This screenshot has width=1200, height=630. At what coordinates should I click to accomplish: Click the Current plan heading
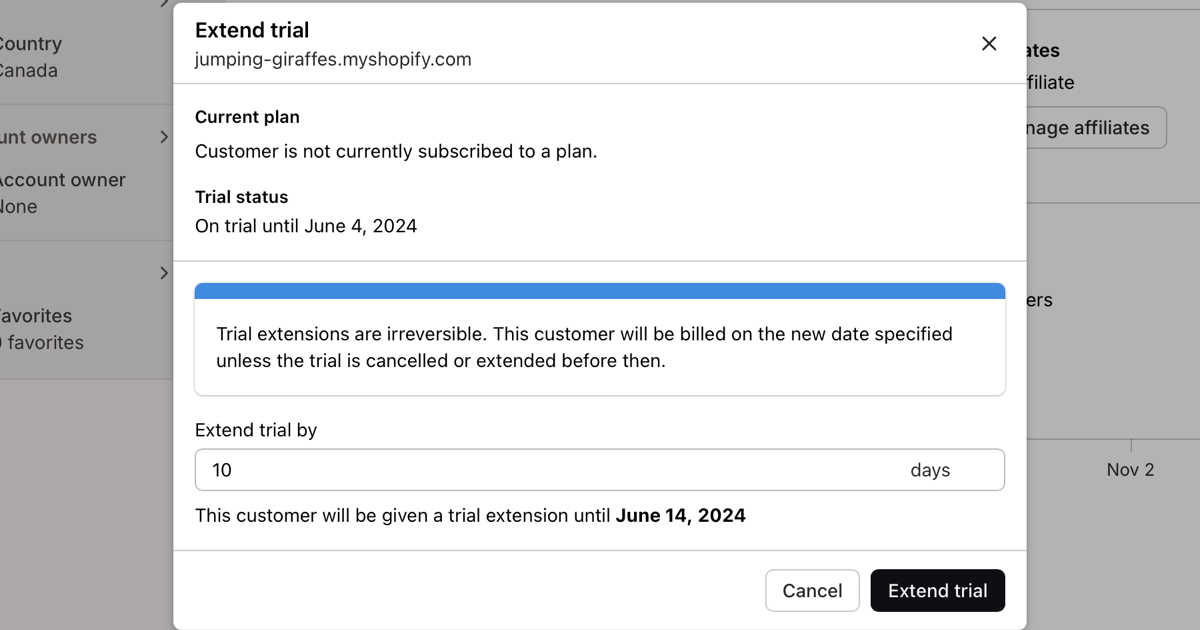coord(247,117)
